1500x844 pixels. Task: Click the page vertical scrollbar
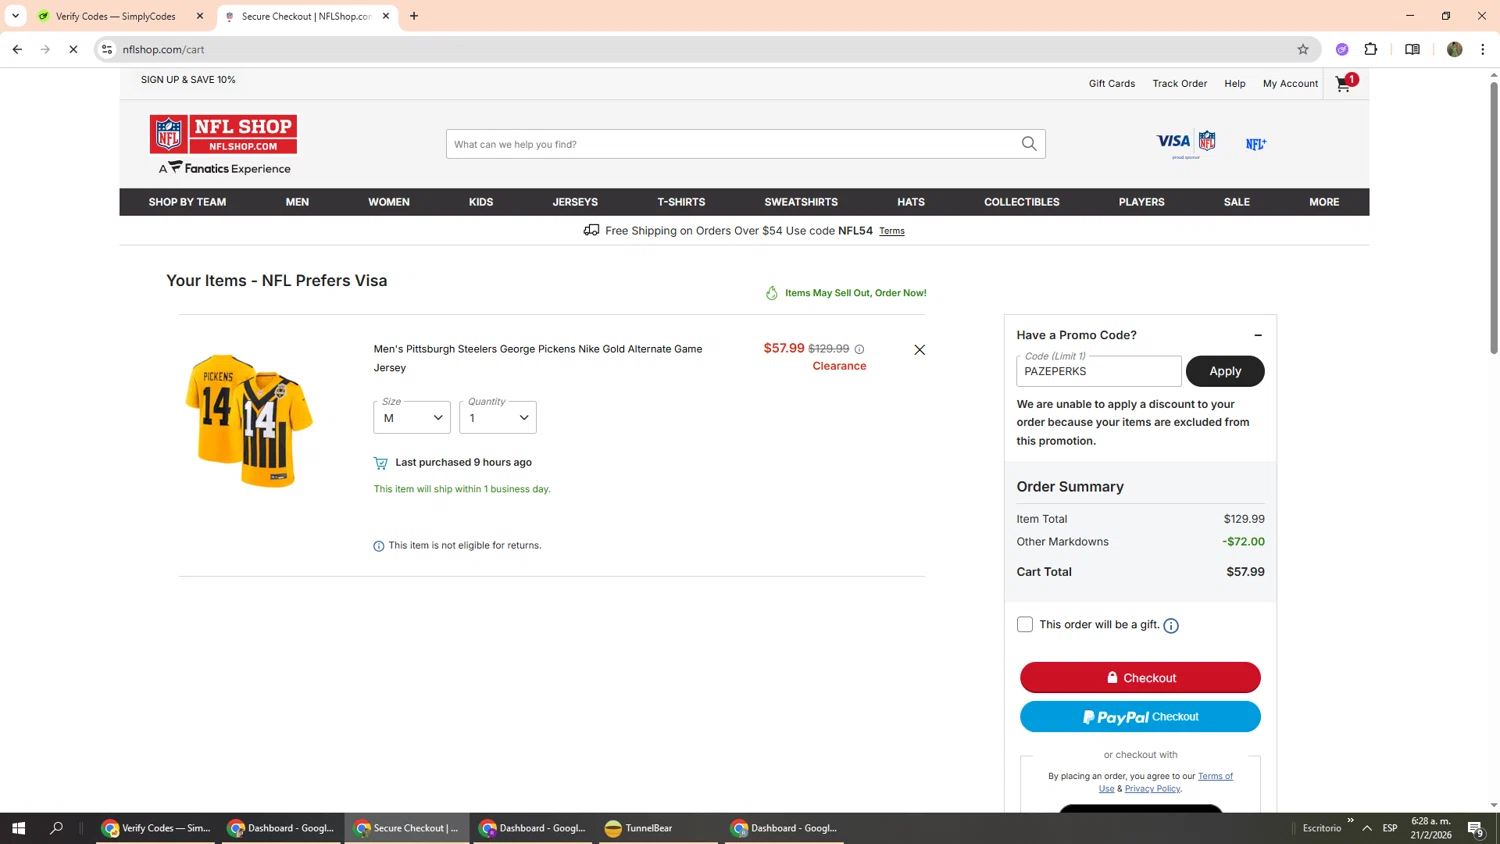[x=1494, y=218]
